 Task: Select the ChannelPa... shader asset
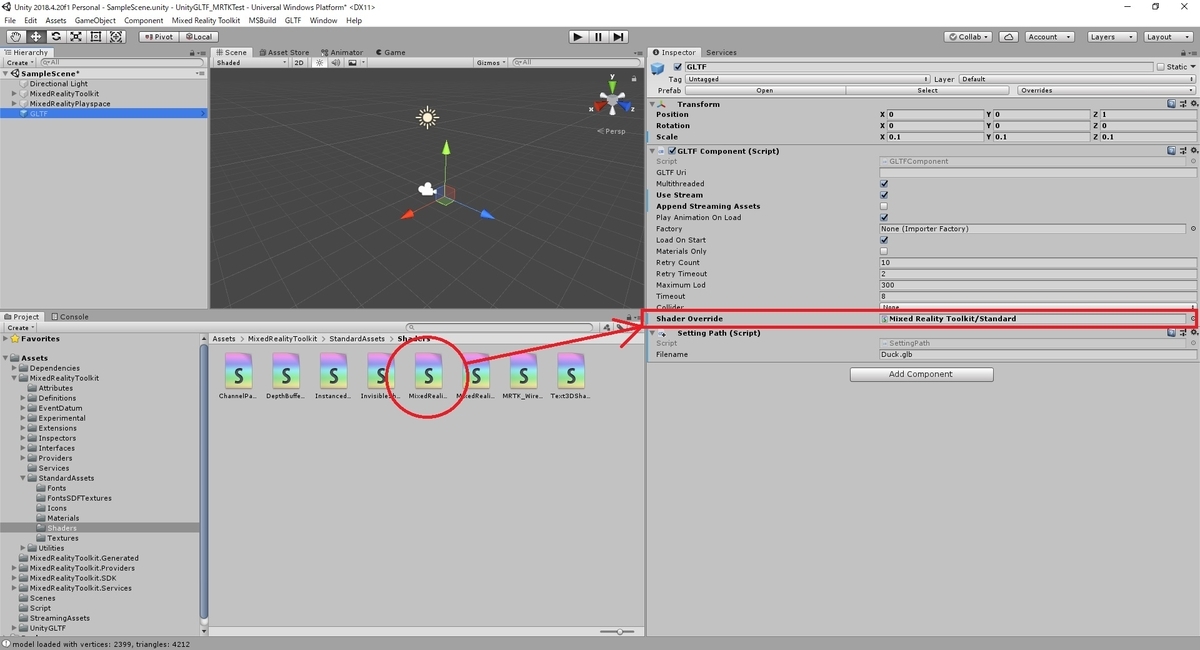(238, 376)
